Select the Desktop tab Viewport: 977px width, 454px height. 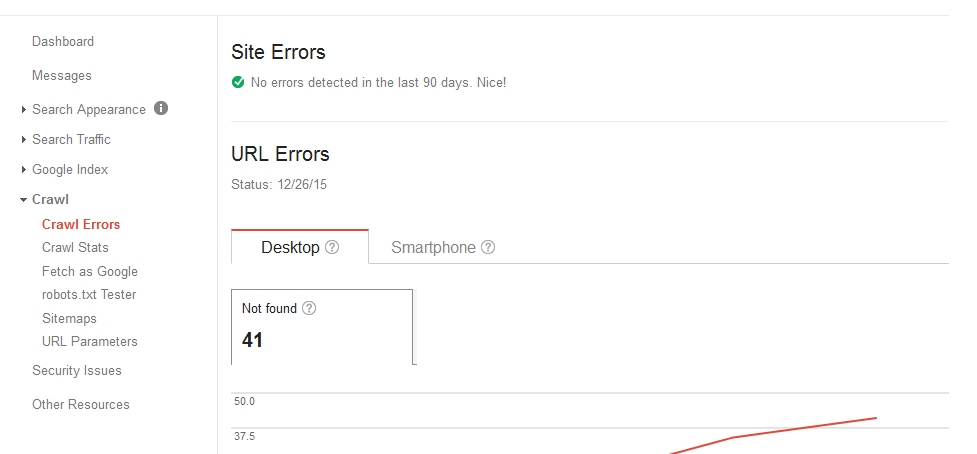click(x=300, y=247)
